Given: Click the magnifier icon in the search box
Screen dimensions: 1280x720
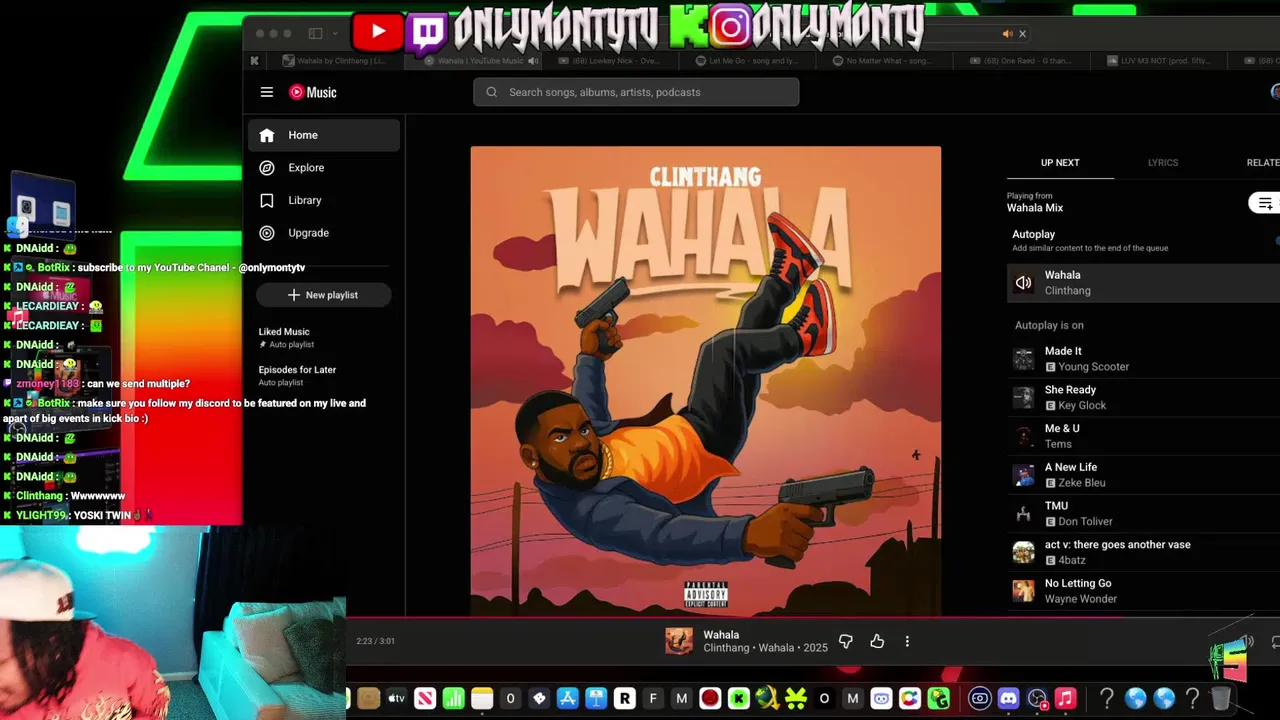Looking at the screenshot, I should point(491,92).
